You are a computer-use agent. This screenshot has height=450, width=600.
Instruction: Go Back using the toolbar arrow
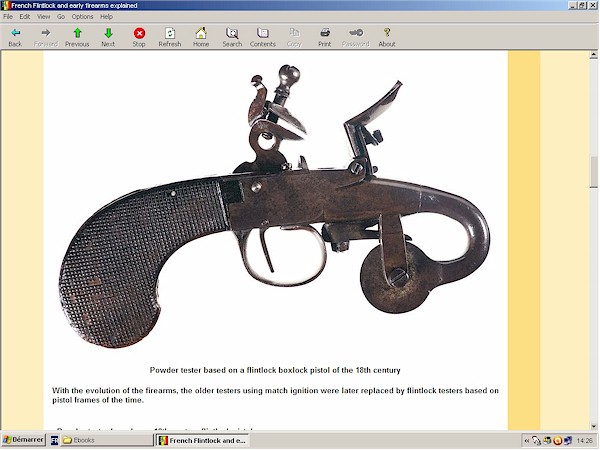coord(15,38)
